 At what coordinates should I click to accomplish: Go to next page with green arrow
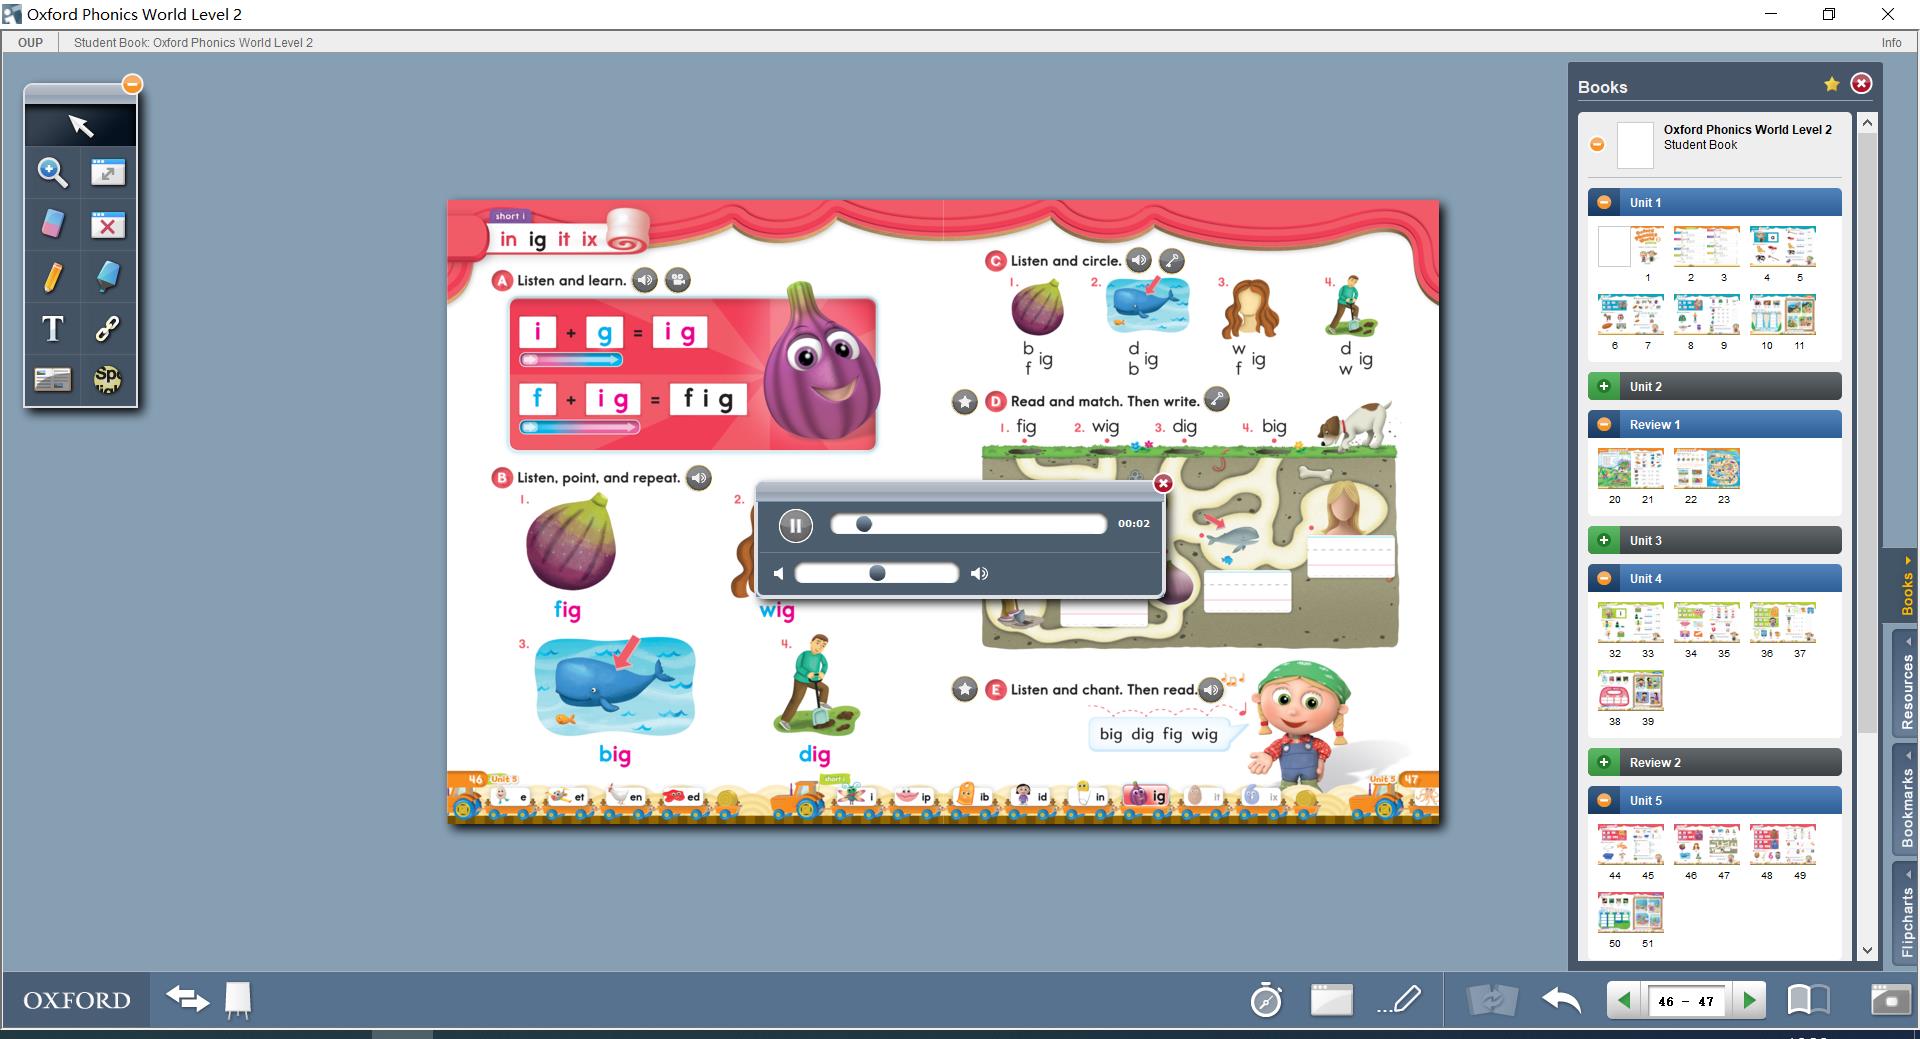click(1749, 1000)
